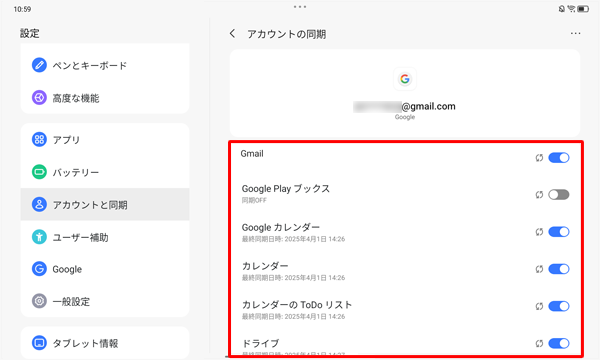
Task: Tap the sync arrows icon beside Gmail
Action: [x=539, y=158]
